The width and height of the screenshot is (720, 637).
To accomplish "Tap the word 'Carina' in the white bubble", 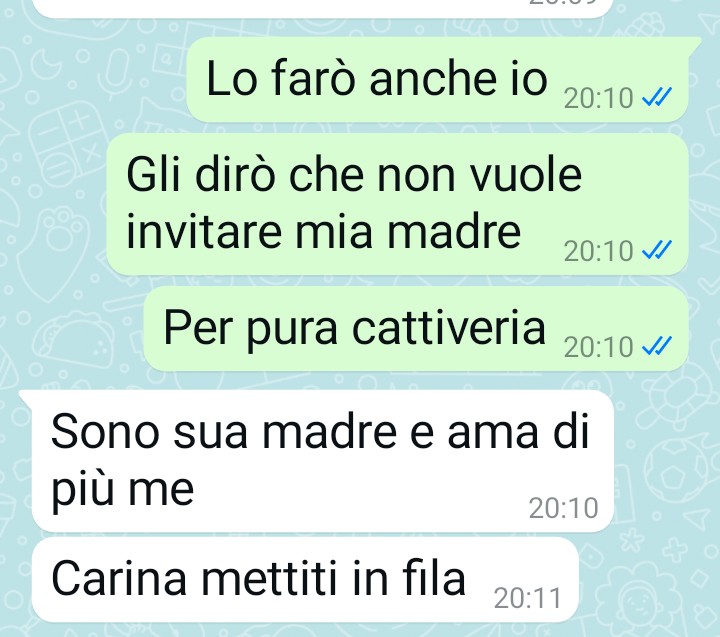I will coord(119,579).
